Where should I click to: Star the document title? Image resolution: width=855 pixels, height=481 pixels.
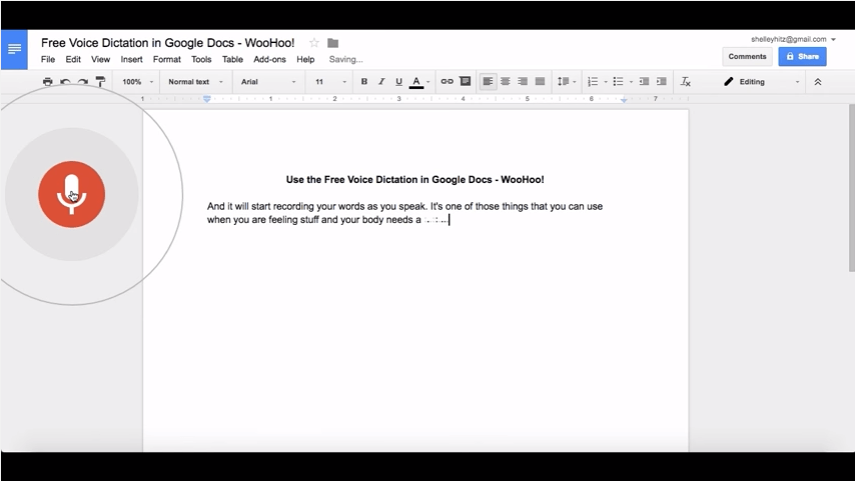314,43
